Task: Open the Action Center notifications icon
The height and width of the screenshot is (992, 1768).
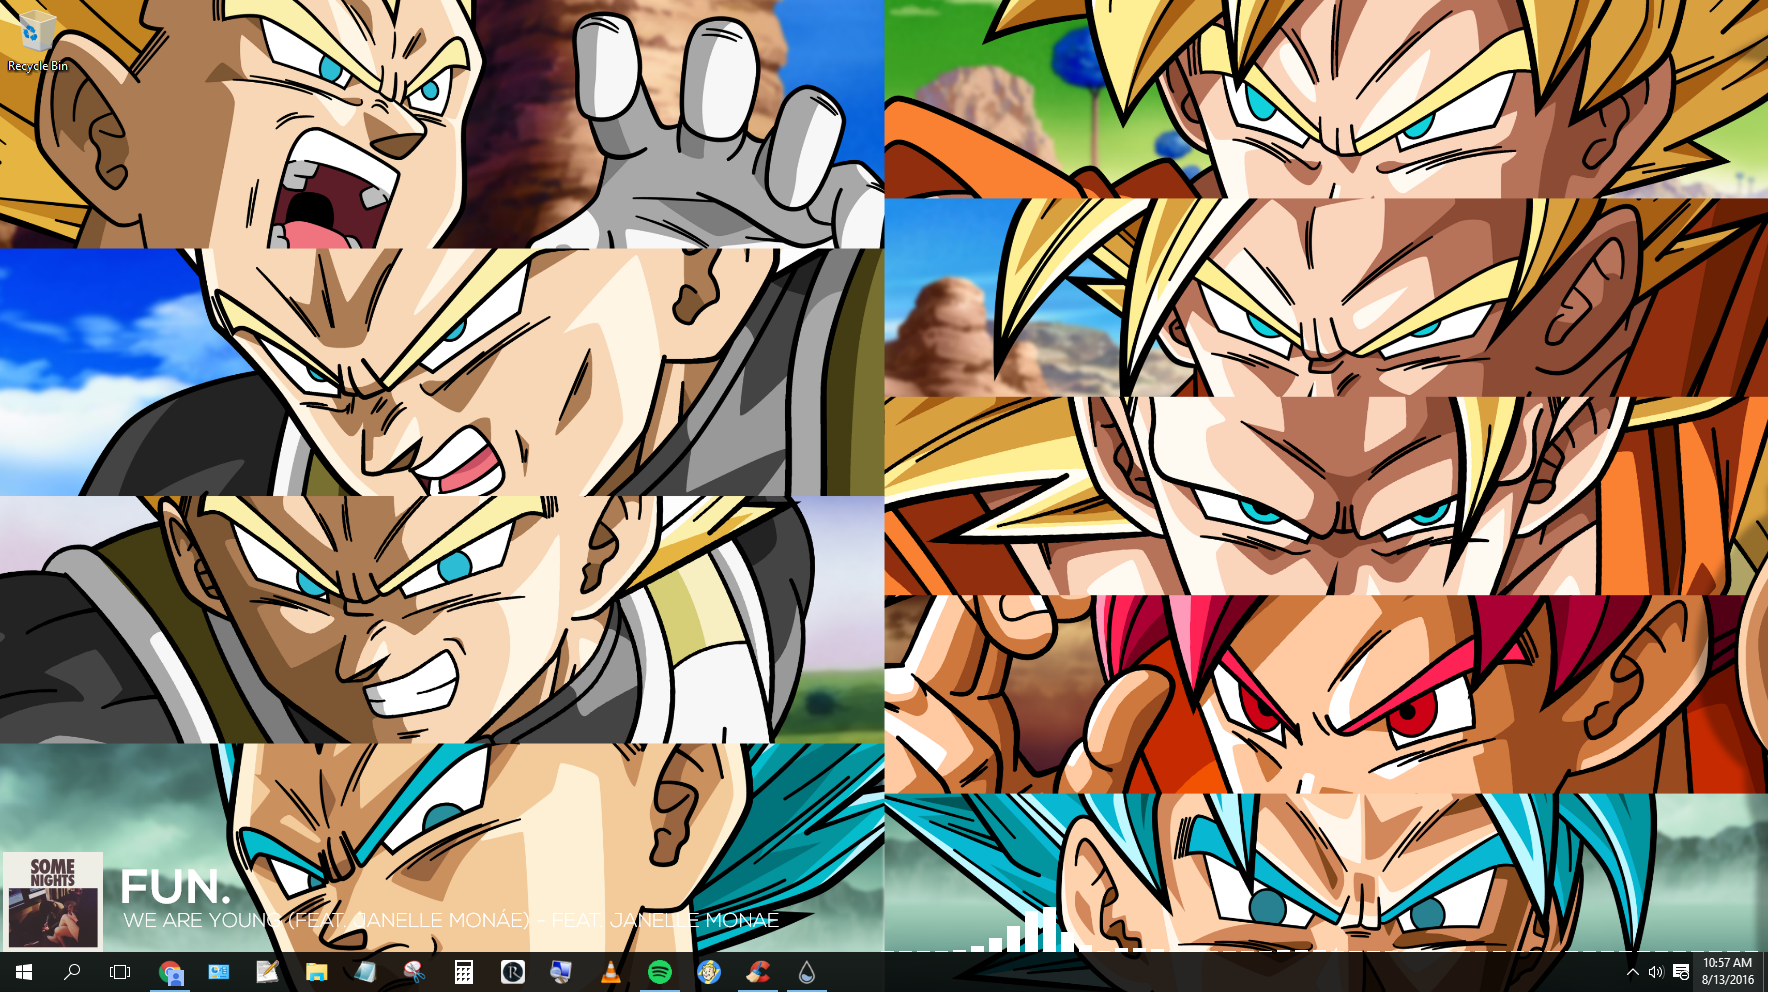Action: point(1681,972)
